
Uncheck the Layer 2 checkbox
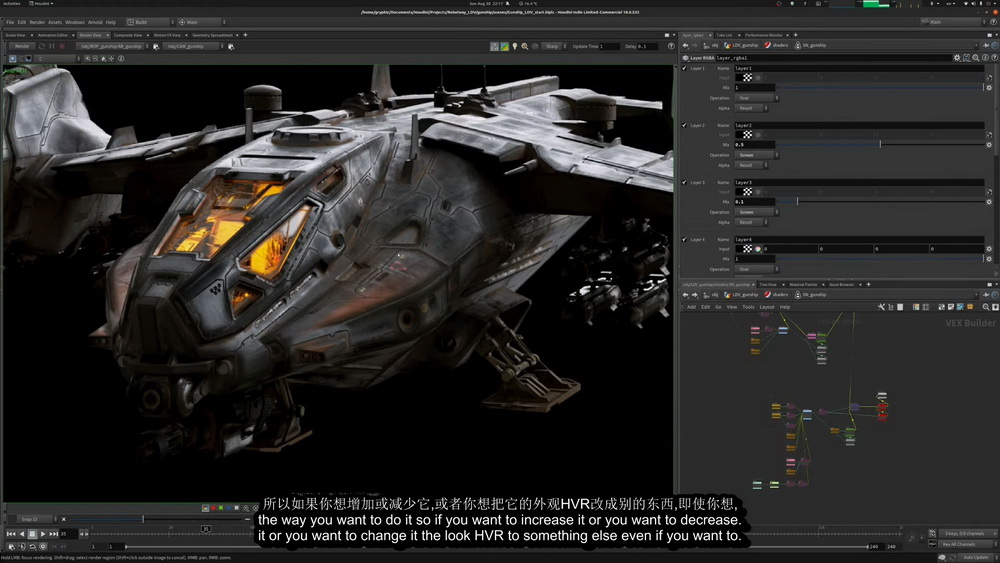click(685, 126)
